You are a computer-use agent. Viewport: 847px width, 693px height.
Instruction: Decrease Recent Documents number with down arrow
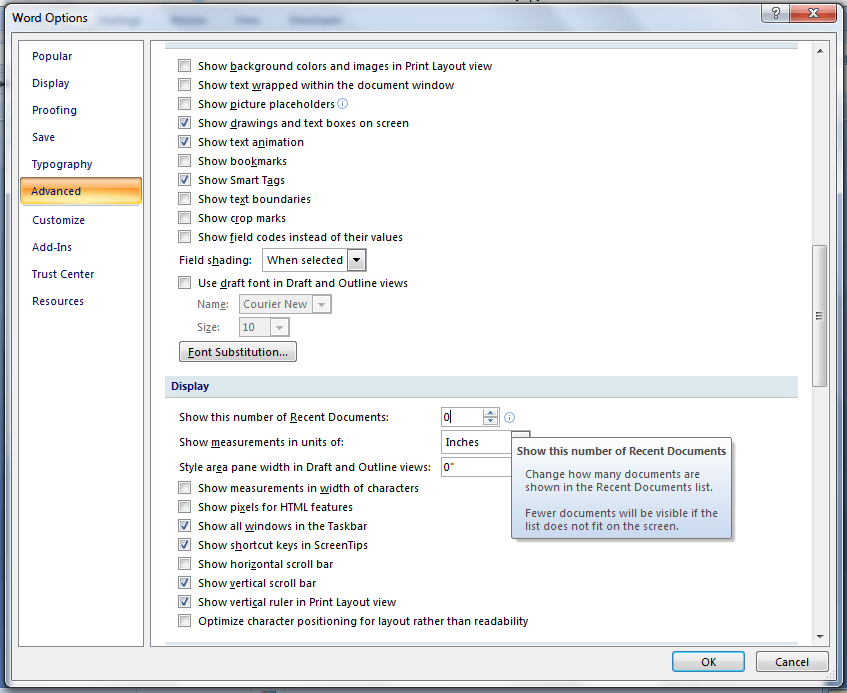point(490,421)
